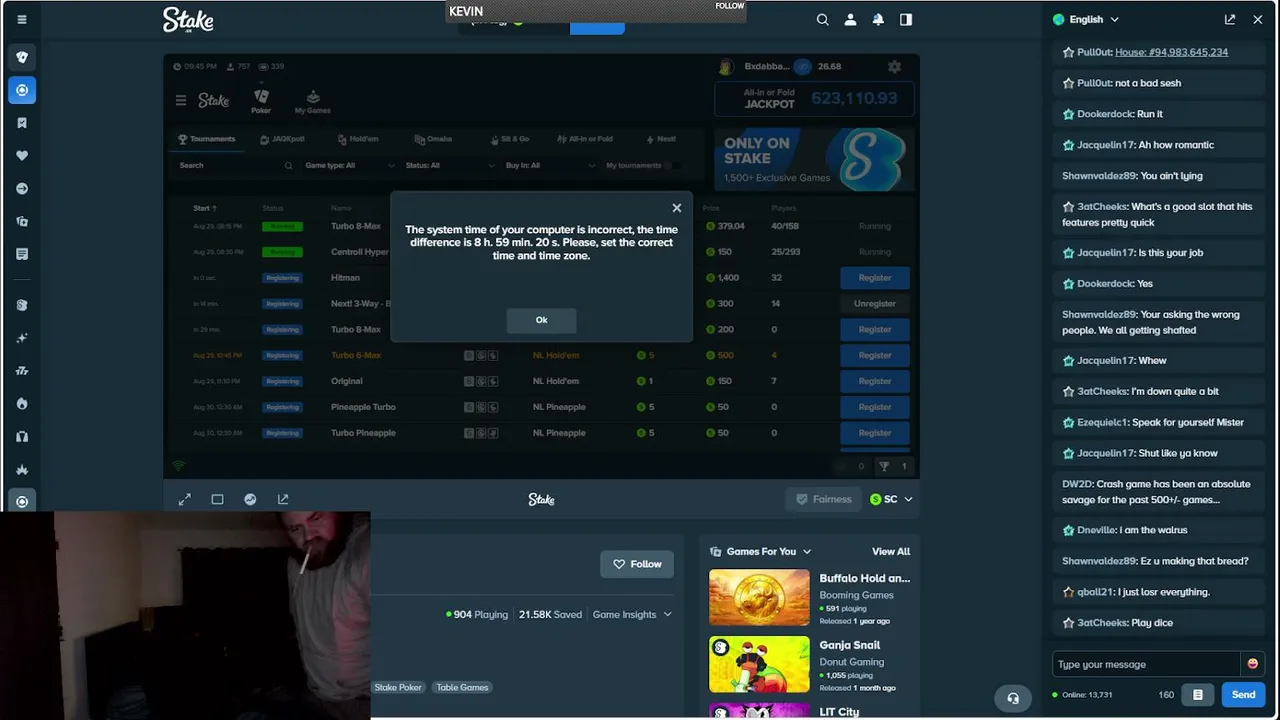The image size is (1280, 720).
Task: Unregister from the Next! 3-Way tournament
Action: click(874, 304)
